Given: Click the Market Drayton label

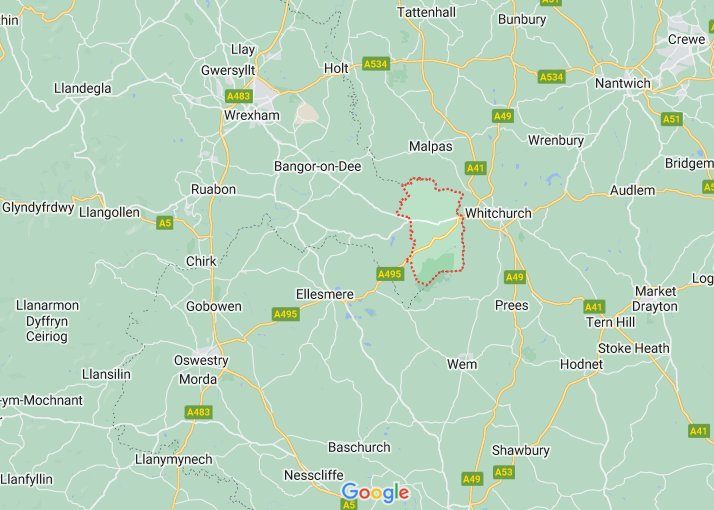Looking at the screenshot, I should [x=655, y=299].
